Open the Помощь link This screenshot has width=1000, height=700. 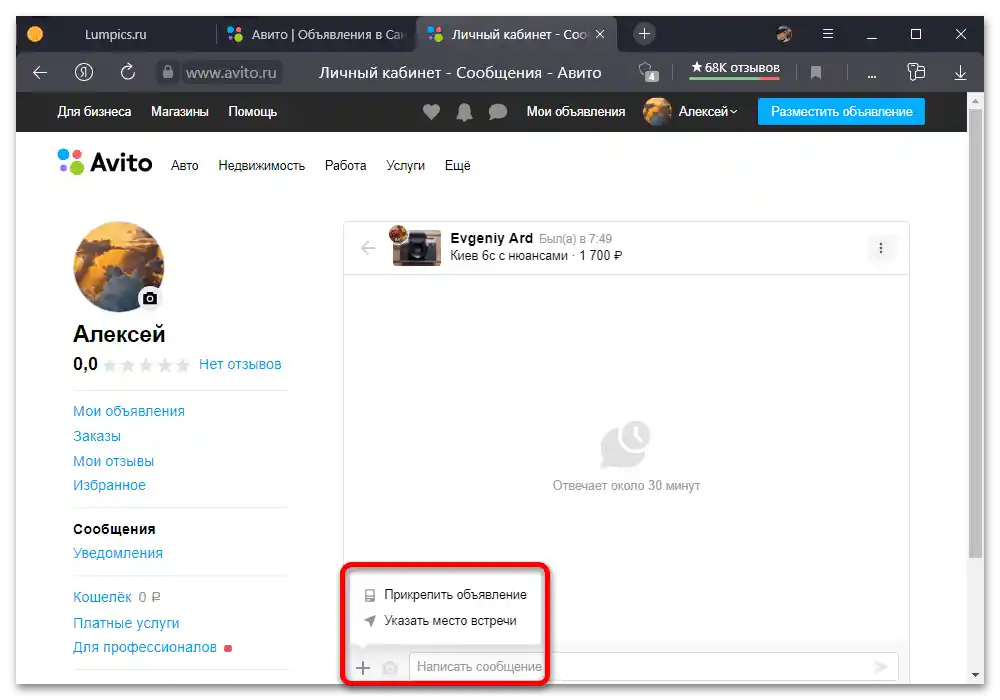253,112
